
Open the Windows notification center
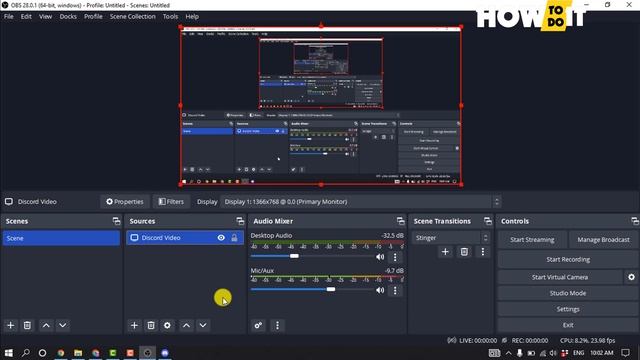[x=625, y=353]
